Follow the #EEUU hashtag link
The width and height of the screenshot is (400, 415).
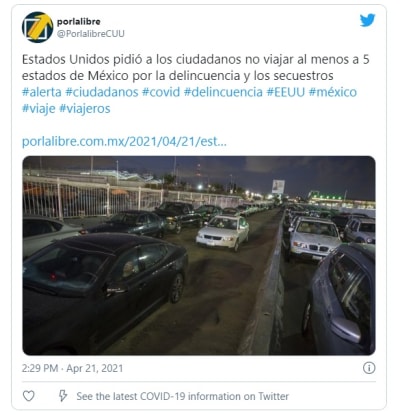[x=286, y=92]
